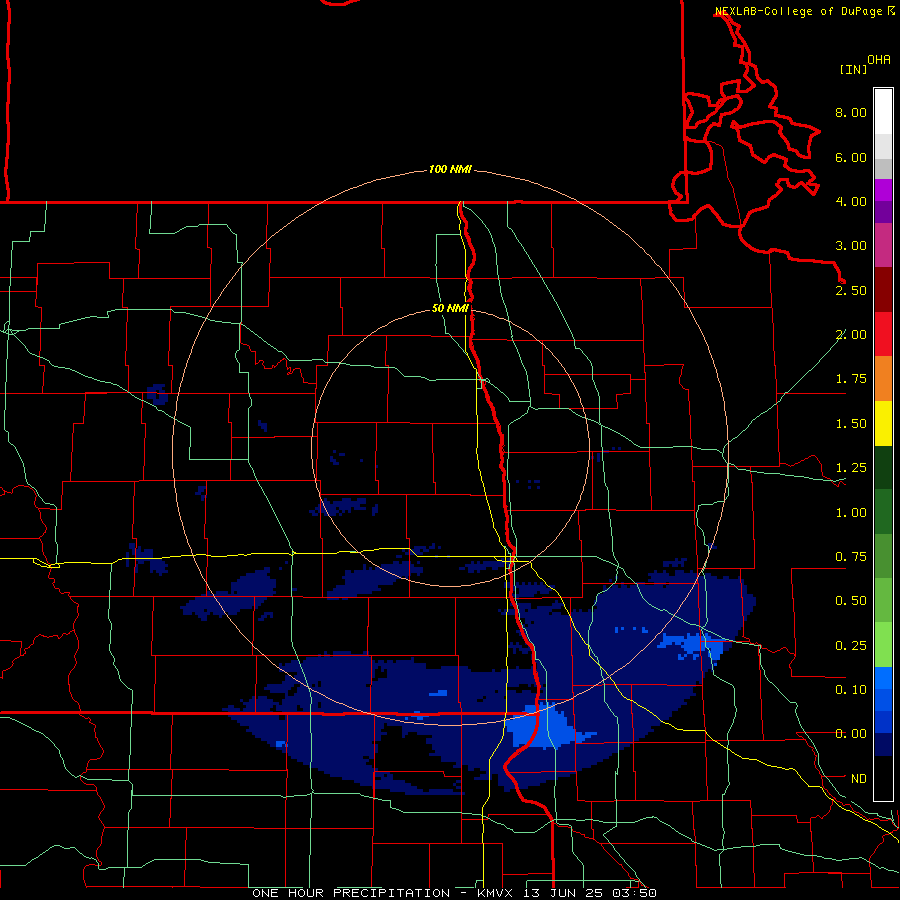This screenshot has height=900, width=900.
Task: Click the 'KMVX' radar site identifier
Action: coord(496,893)
